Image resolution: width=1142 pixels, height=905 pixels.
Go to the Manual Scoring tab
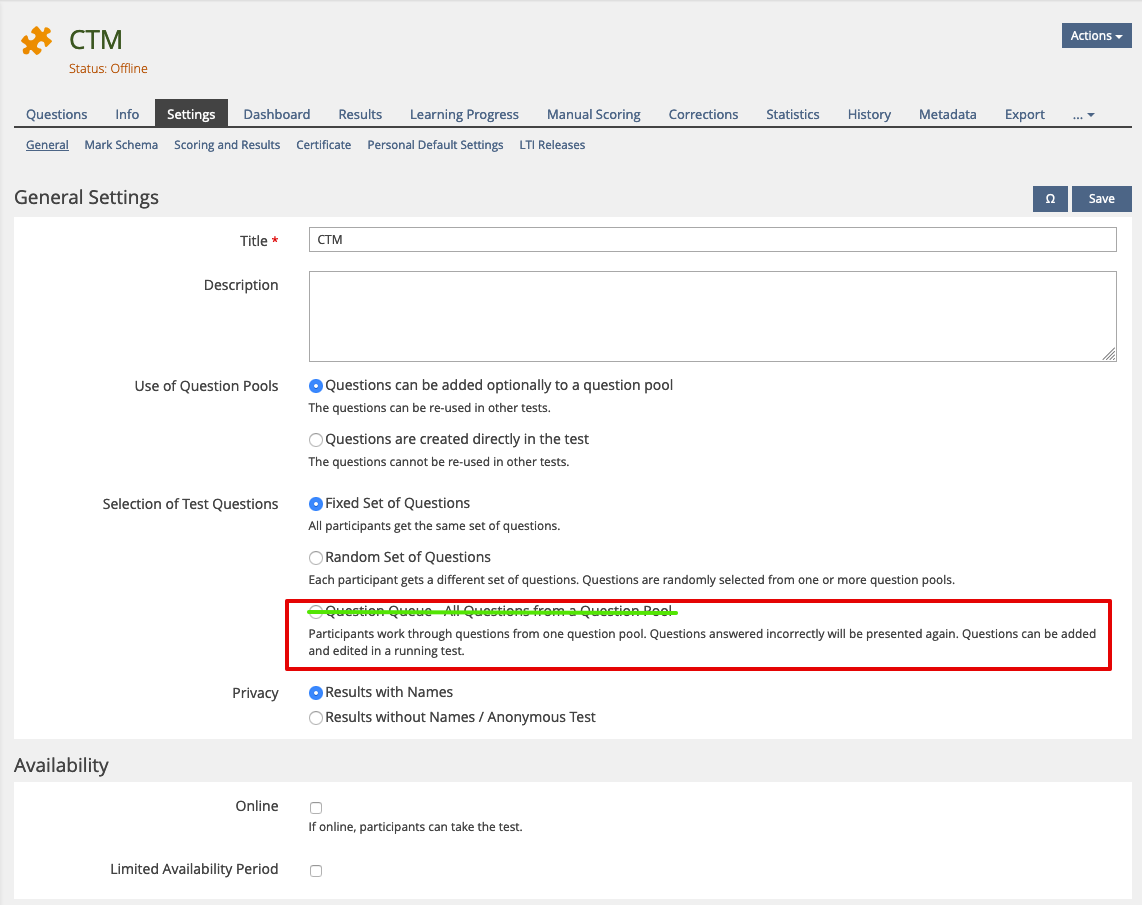click(594, 115)
